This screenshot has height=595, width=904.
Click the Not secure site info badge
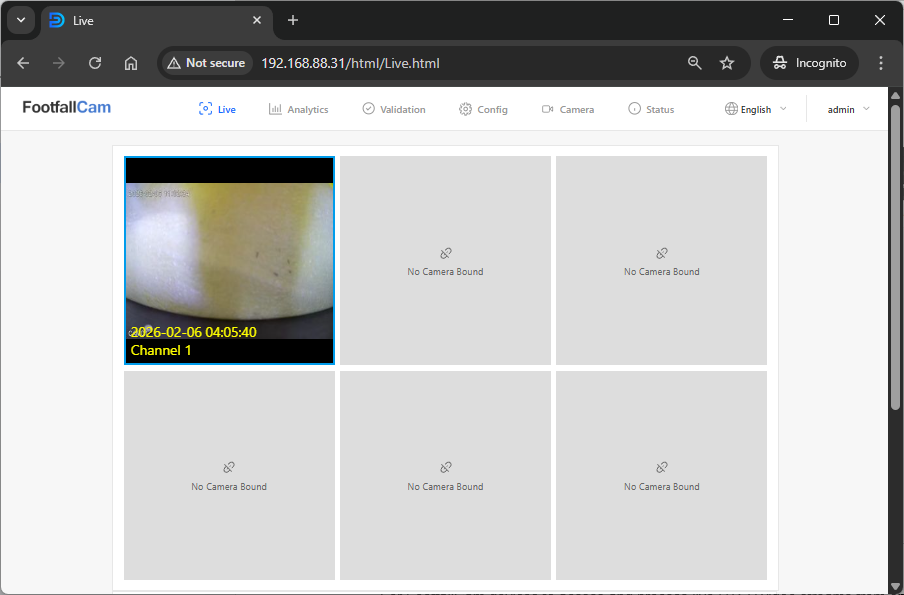(x=206, y=63)
